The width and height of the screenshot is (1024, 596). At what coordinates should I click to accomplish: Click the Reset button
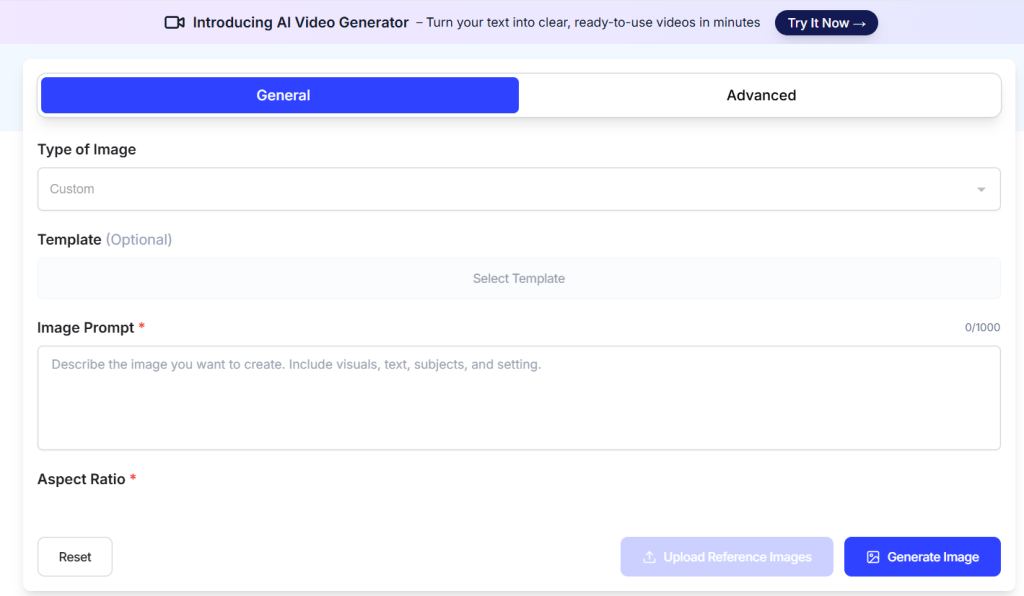pyautogui.click(x=75, y=557)
